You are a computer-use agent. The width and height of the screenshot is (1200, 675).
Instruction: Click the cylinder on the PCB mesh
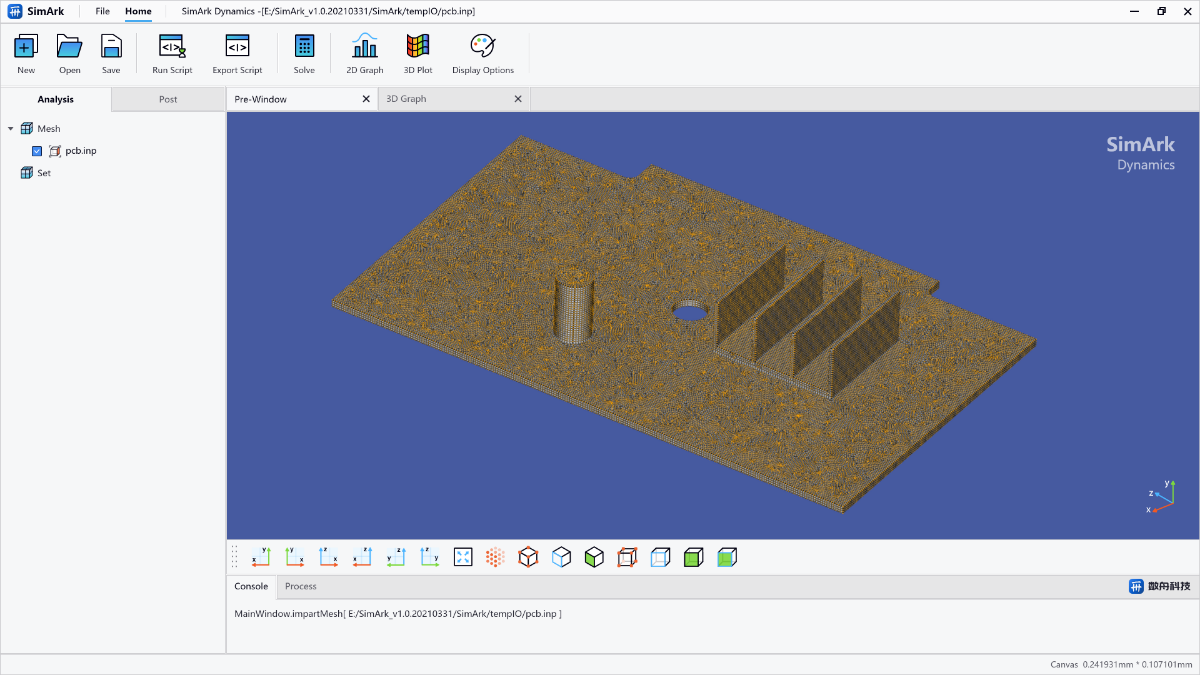[x=574, y=305]
